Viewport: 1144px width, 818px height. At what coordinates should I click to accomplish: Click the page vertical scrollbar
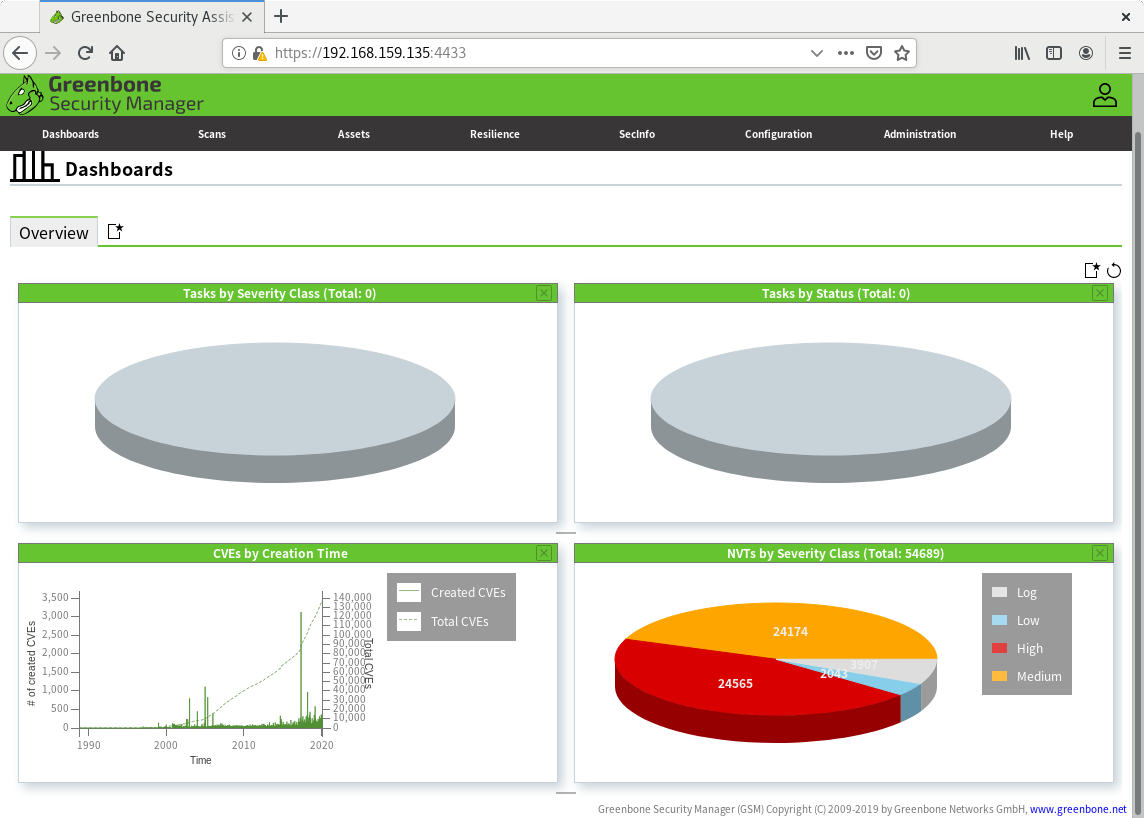point(1137,474)
